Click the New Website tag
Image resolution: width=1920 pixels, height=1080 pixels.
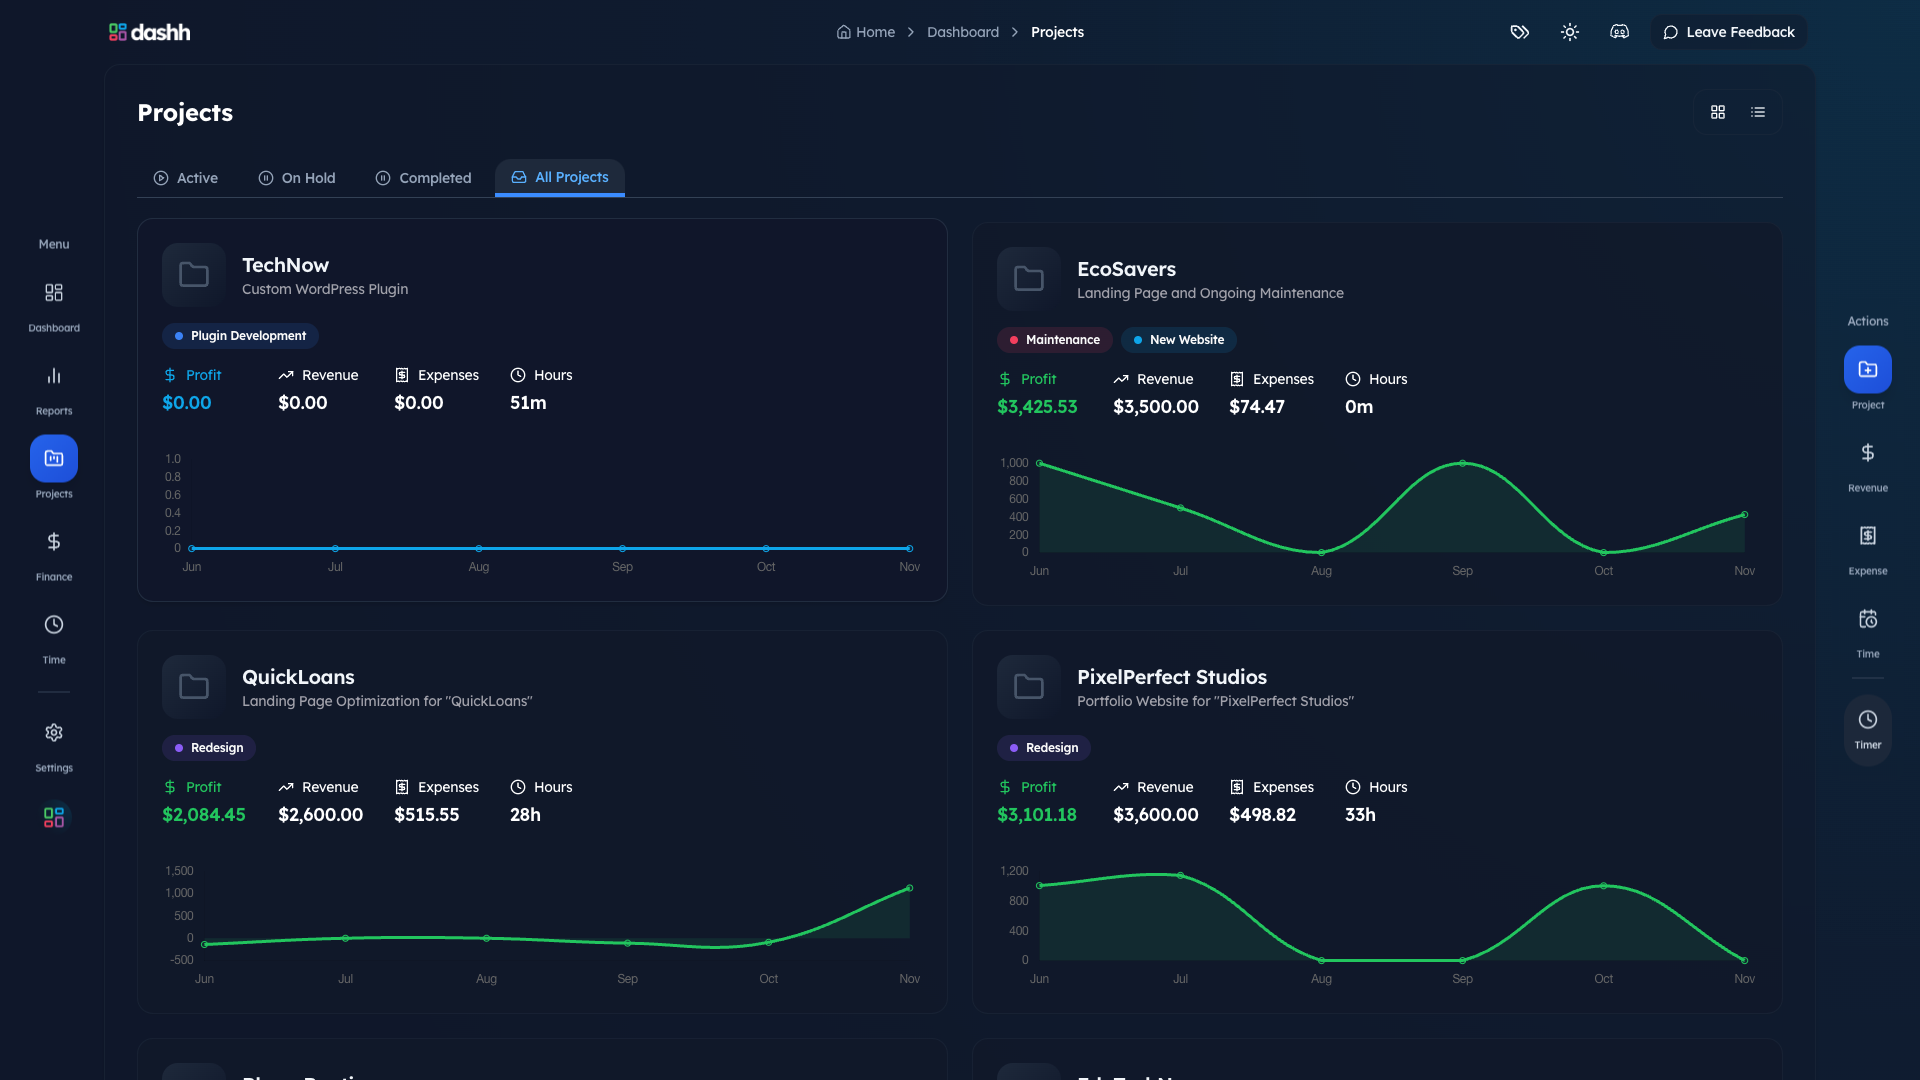pos(1178,340)
